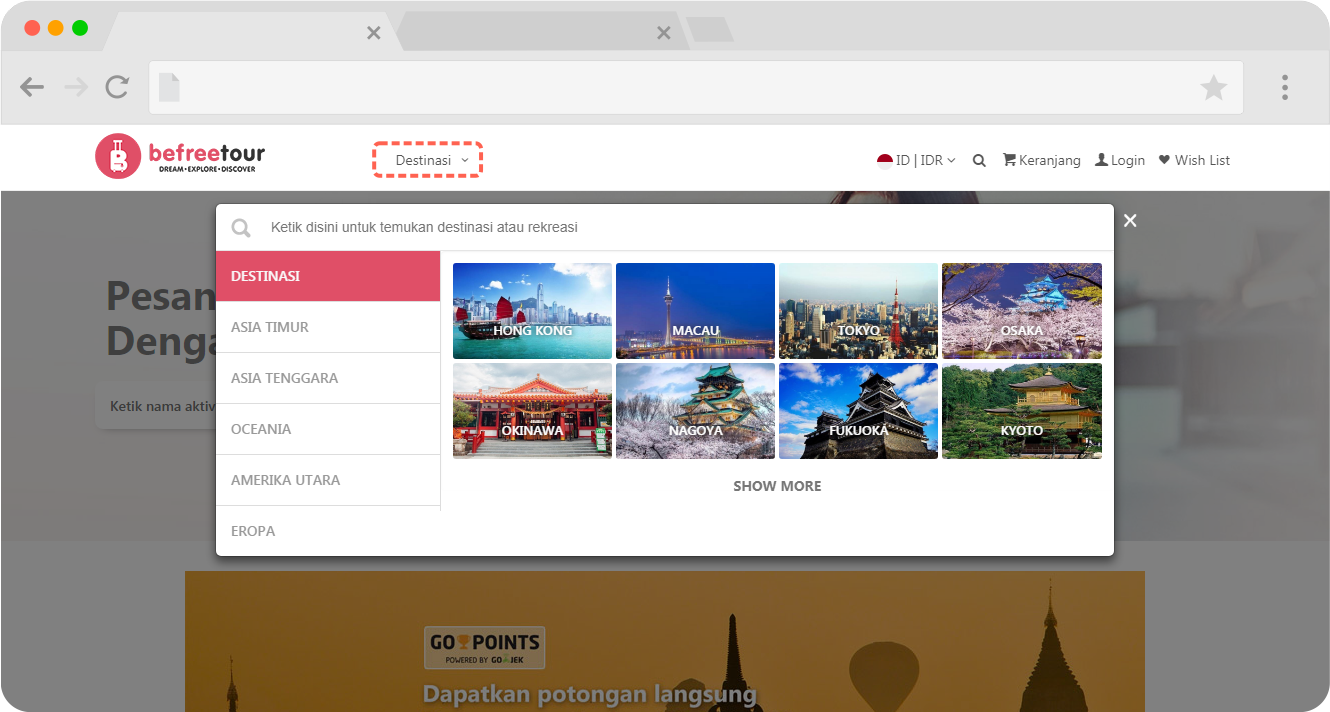This screenshot has height=712, width=1330.
Task: Click the user icon beside Login
Action: (1101, 160)
